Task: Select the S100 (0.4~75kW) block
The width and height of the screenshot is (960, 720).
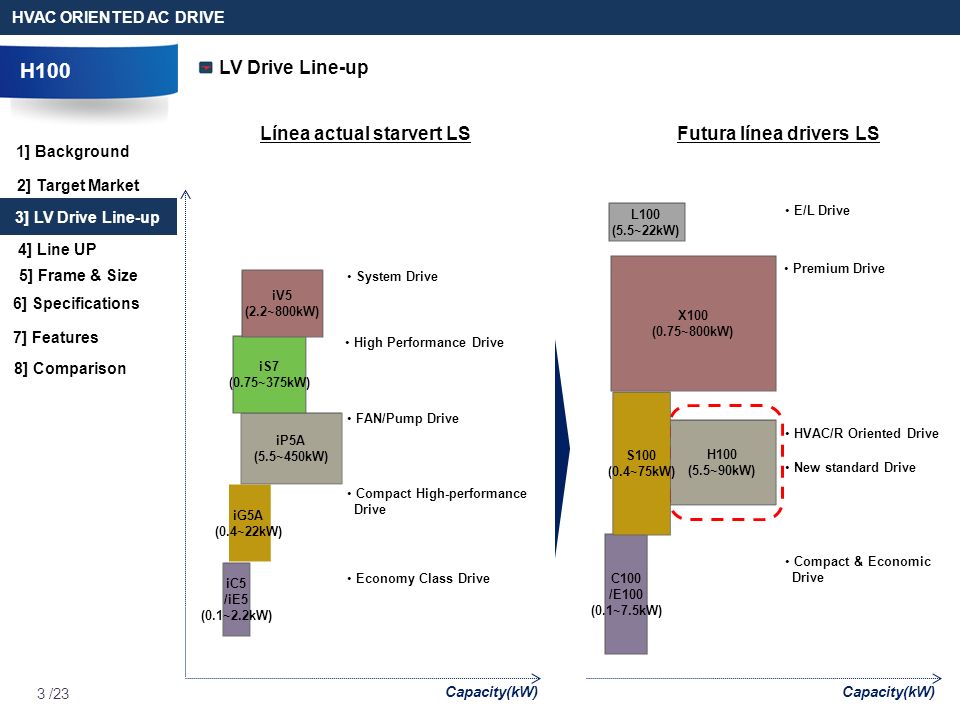Action: tap(641, 463)
